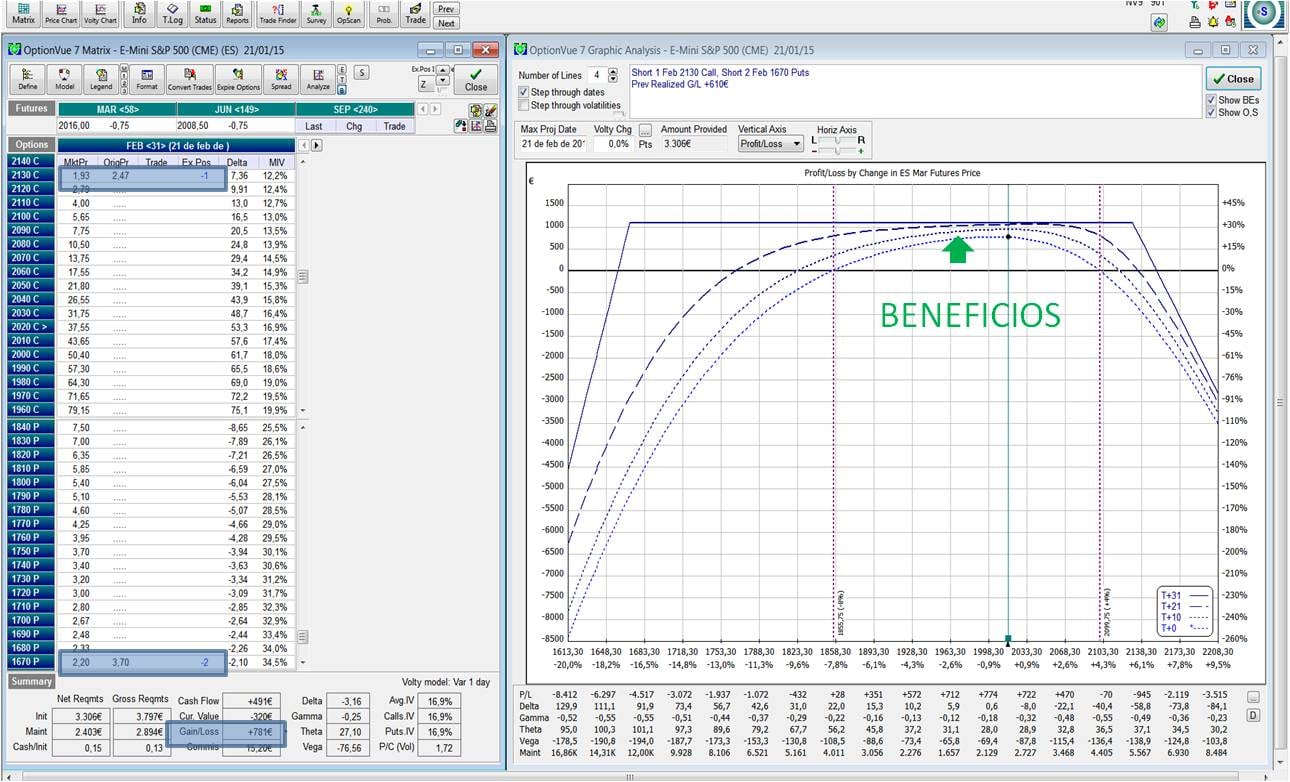
Task: Toggle Step through dates checkbox
Action: 524,92
